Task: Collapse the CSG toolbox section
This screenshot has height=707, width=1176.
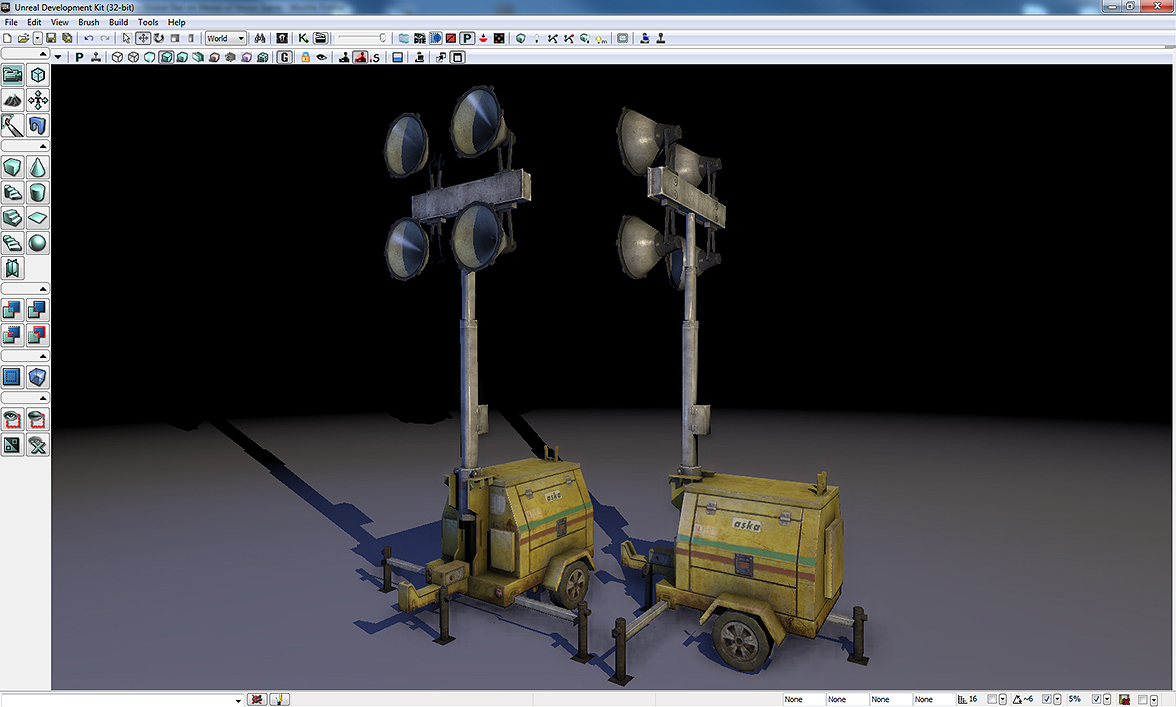Action: pyautogui.click(x=26, y=289)
